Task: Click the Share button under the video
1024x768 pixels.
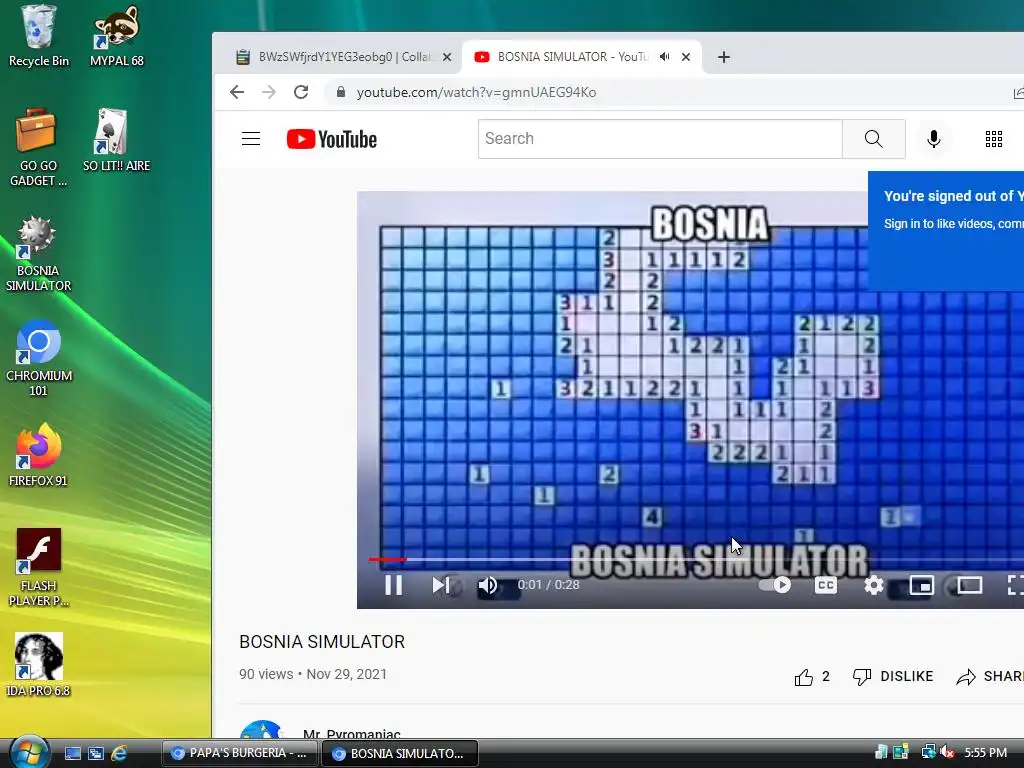Action: tap(989, 677)
